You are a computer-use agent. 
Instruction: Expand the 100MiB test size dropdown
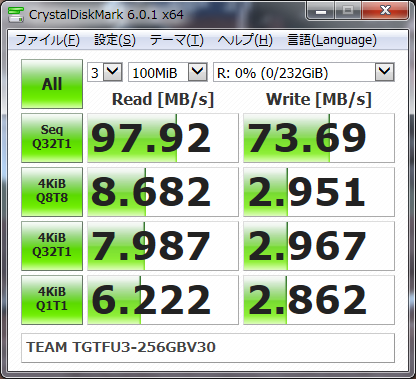click(x=197, y=72)
